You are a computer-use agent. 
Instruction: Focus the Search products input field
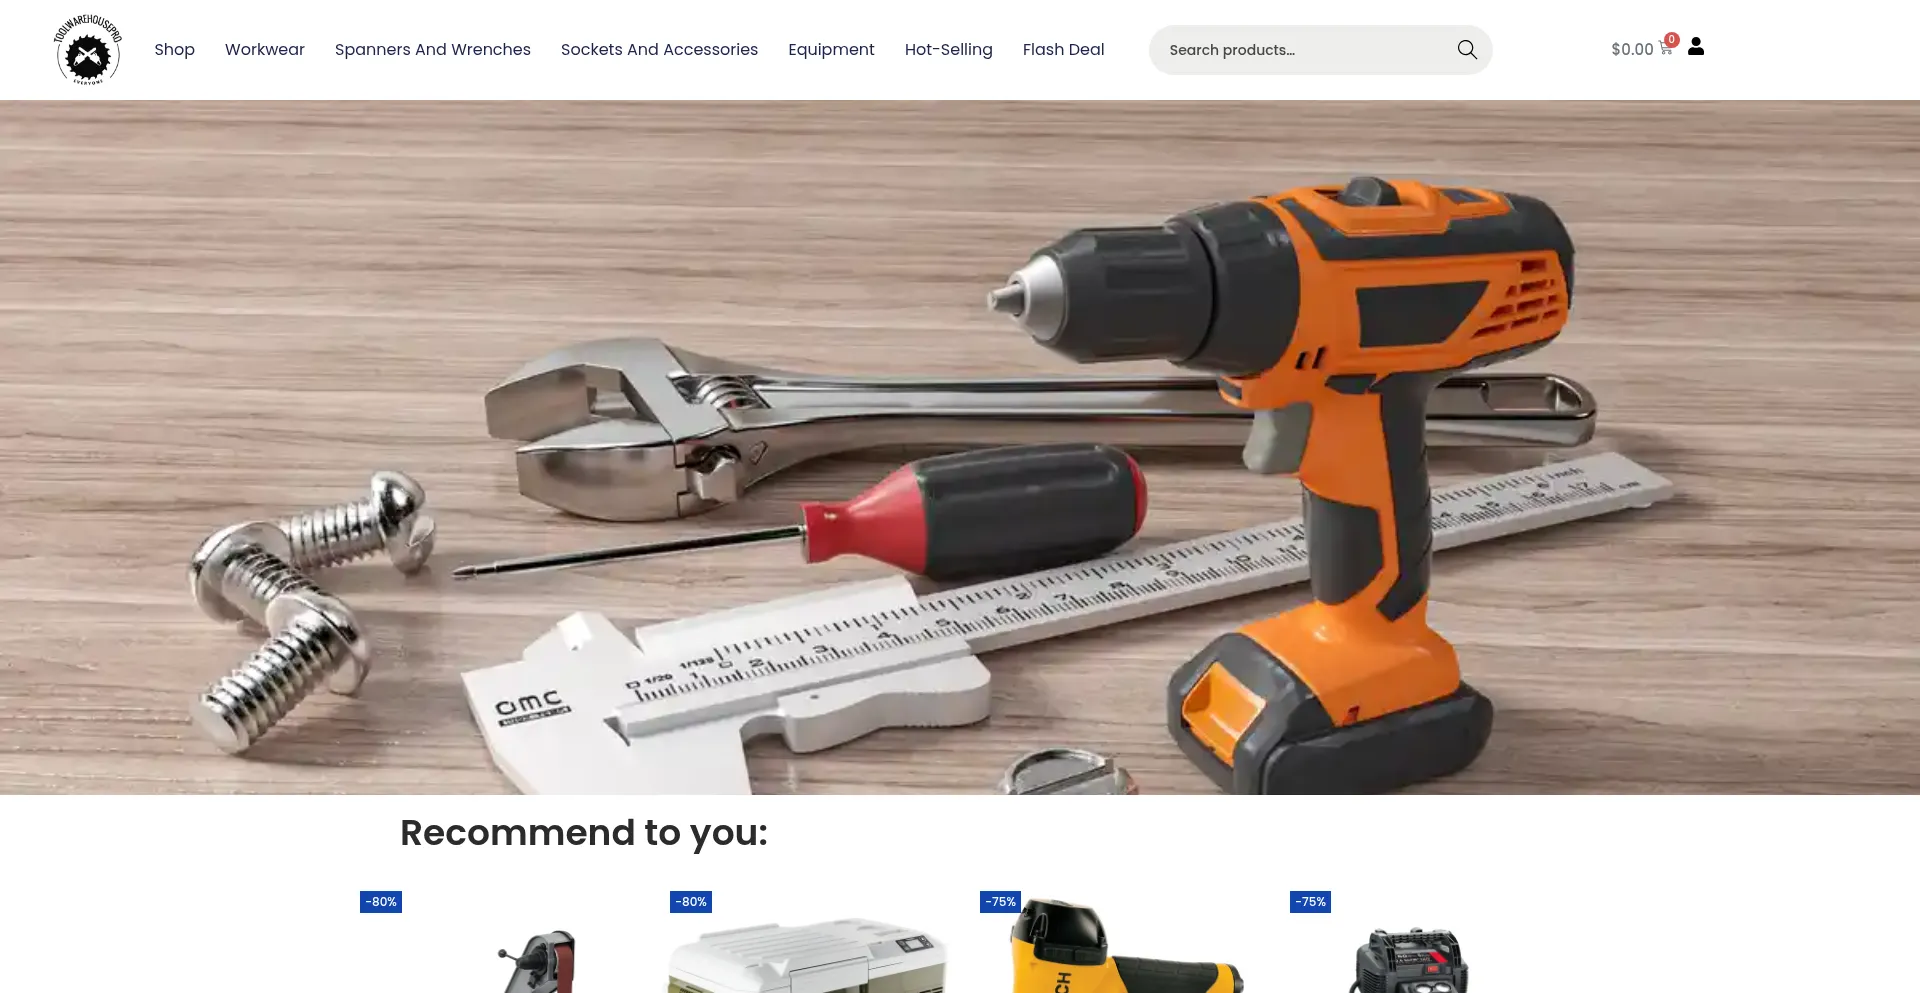[x=1300, y=50]
